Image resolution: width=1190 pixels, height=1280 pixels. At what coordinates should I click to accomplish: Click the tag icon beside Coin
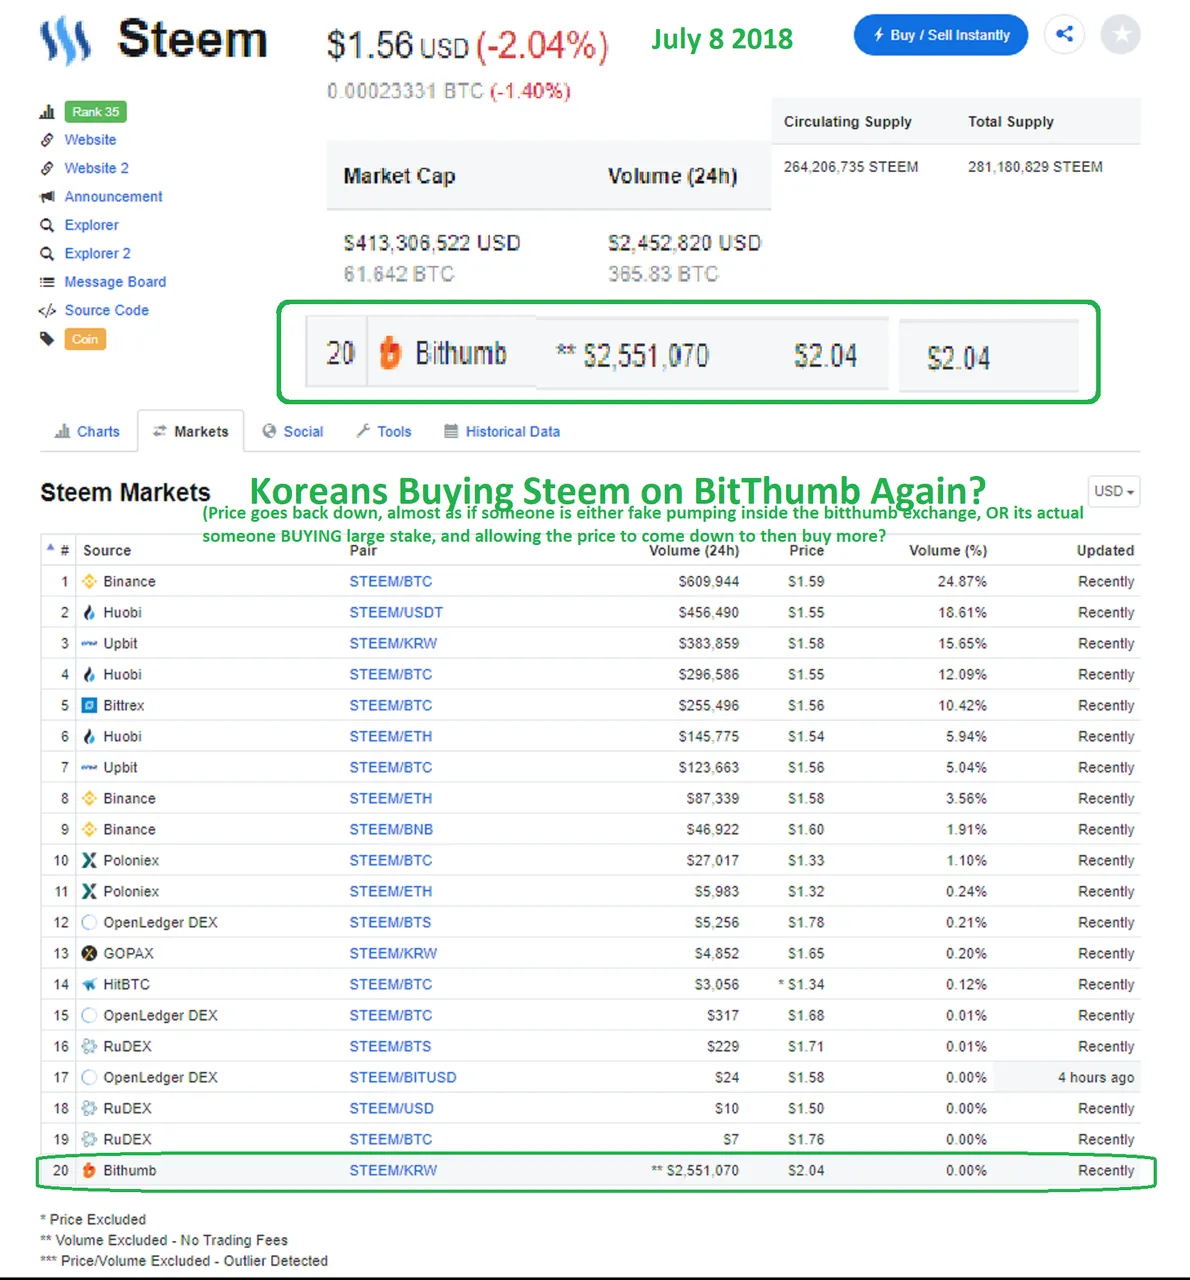[47, 339]
